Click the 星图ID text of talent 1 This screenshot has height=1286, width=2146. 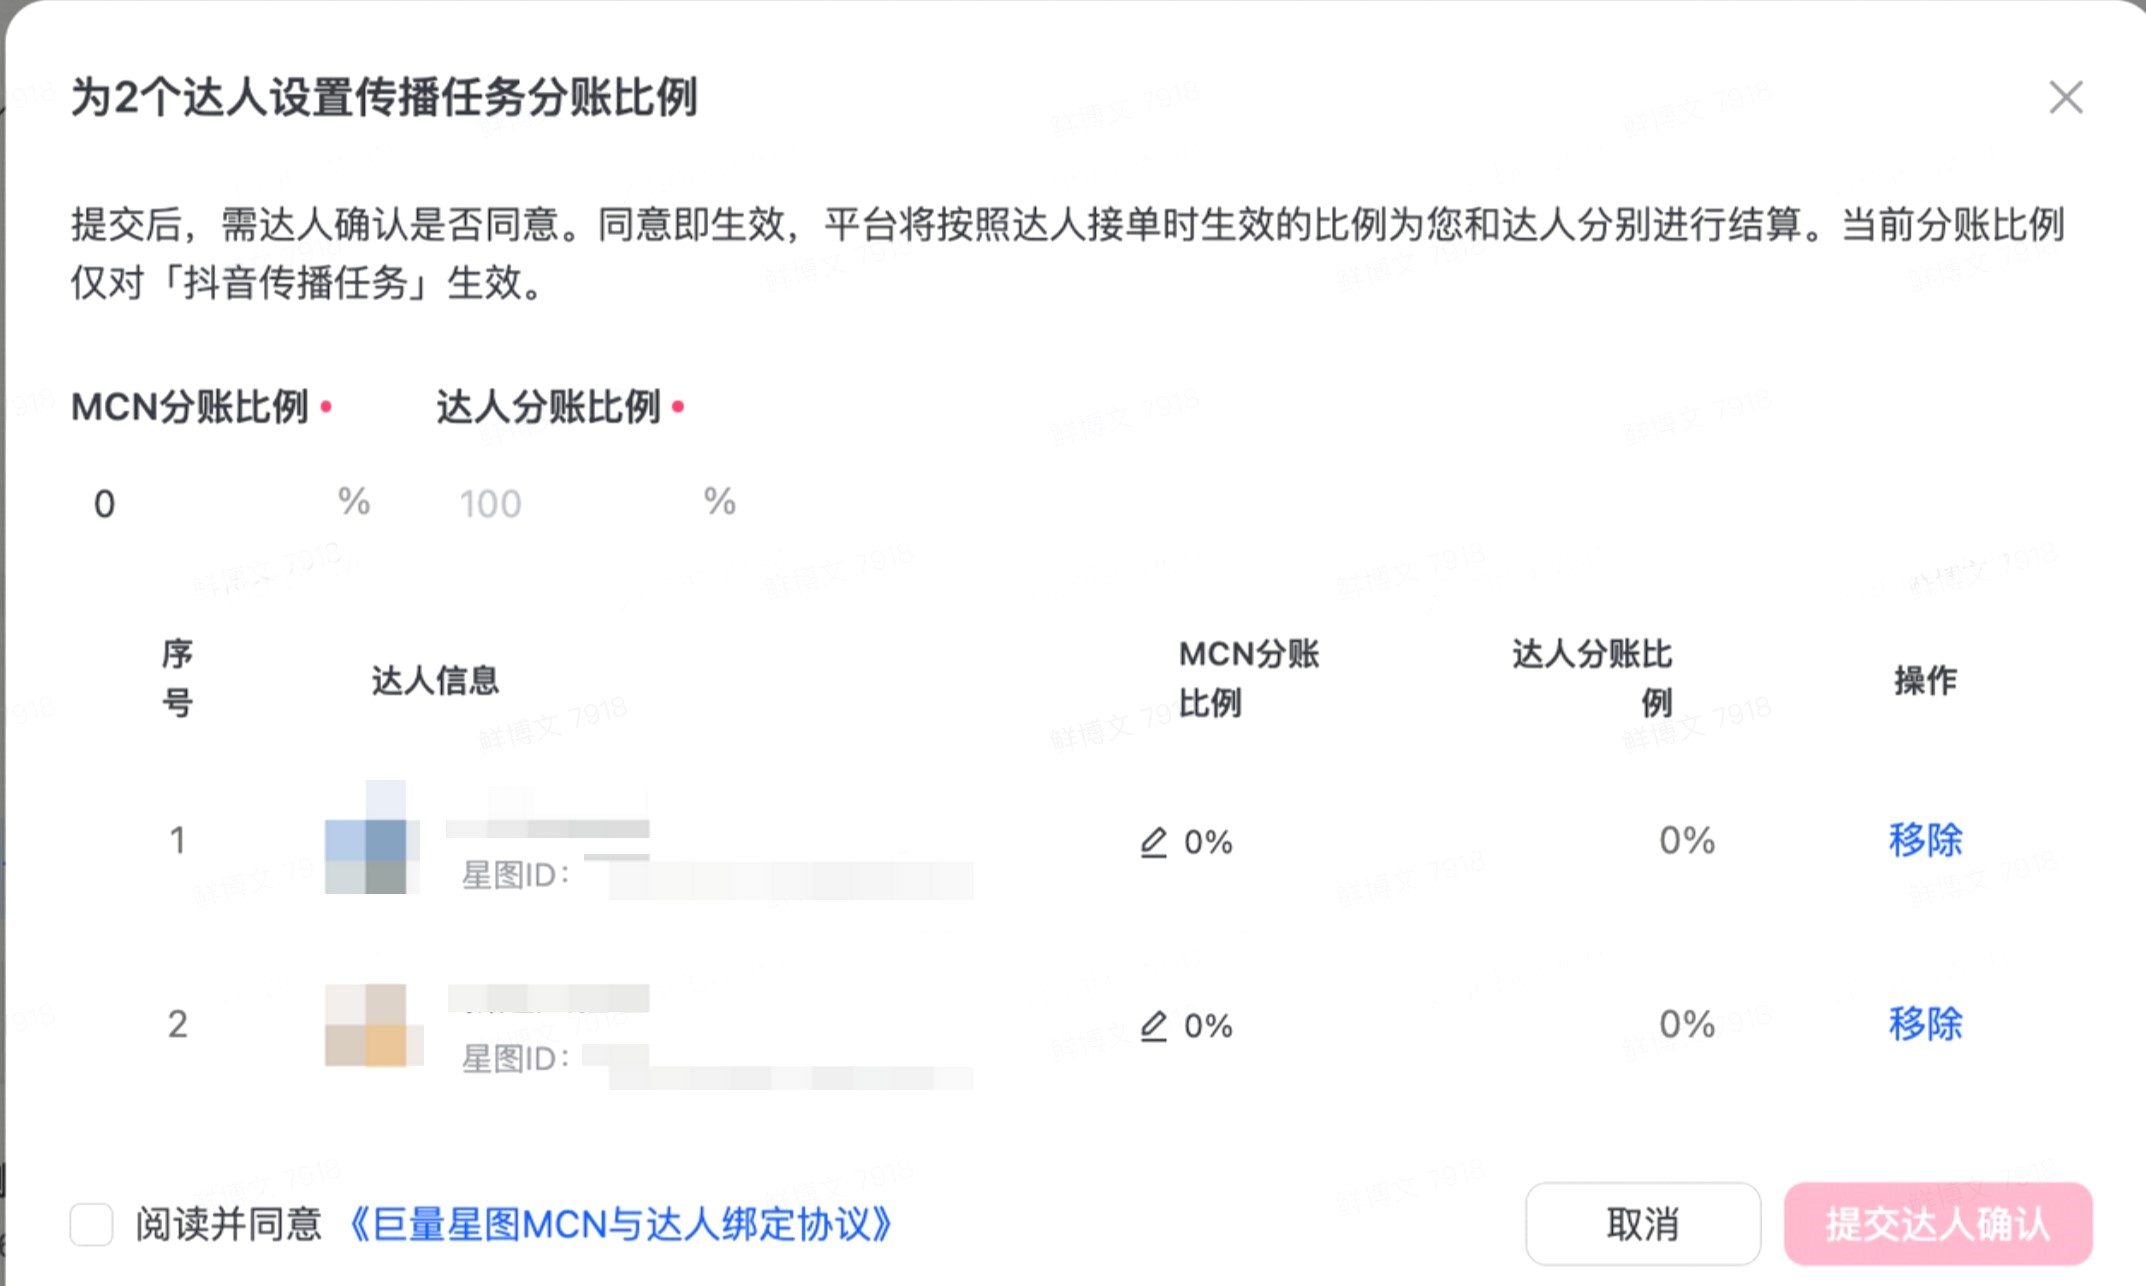pyautogui.click(x=515, y=875)
